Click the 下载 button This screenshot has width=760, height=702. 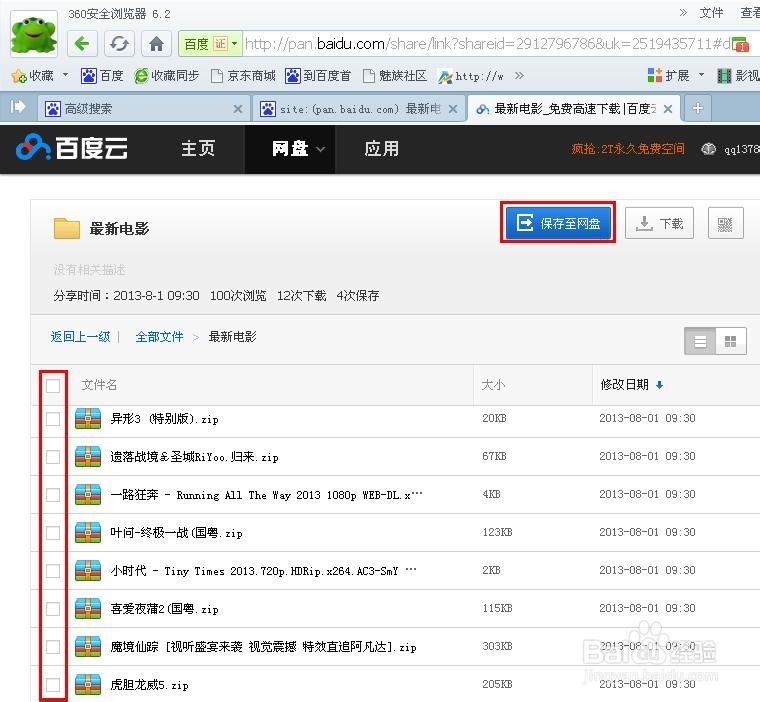click(x=659, y=223)
